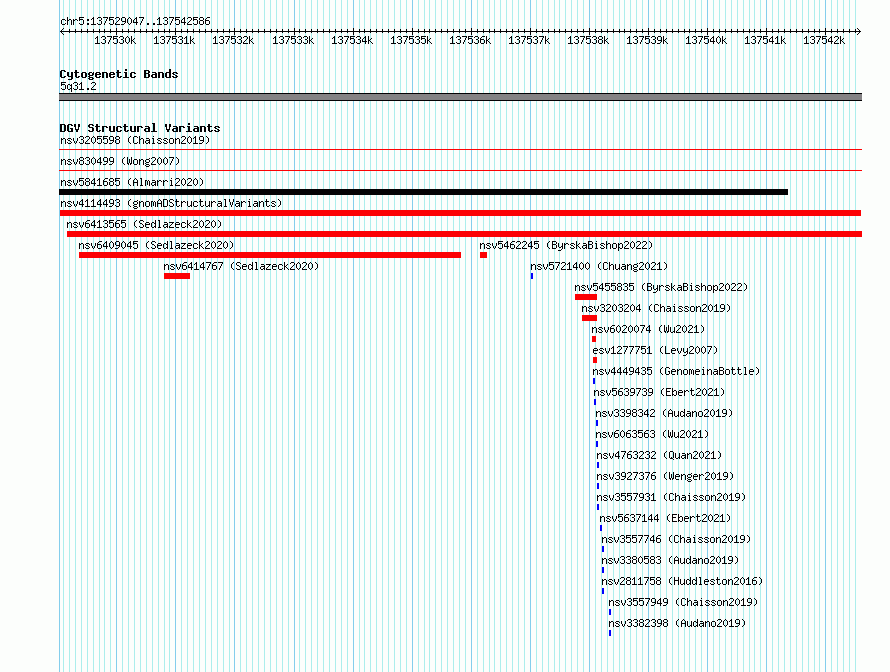Click the grey 5q31.2 cytogenetic band bar
The width and height of the screenshot is (890, 672).
pos(460,97)
